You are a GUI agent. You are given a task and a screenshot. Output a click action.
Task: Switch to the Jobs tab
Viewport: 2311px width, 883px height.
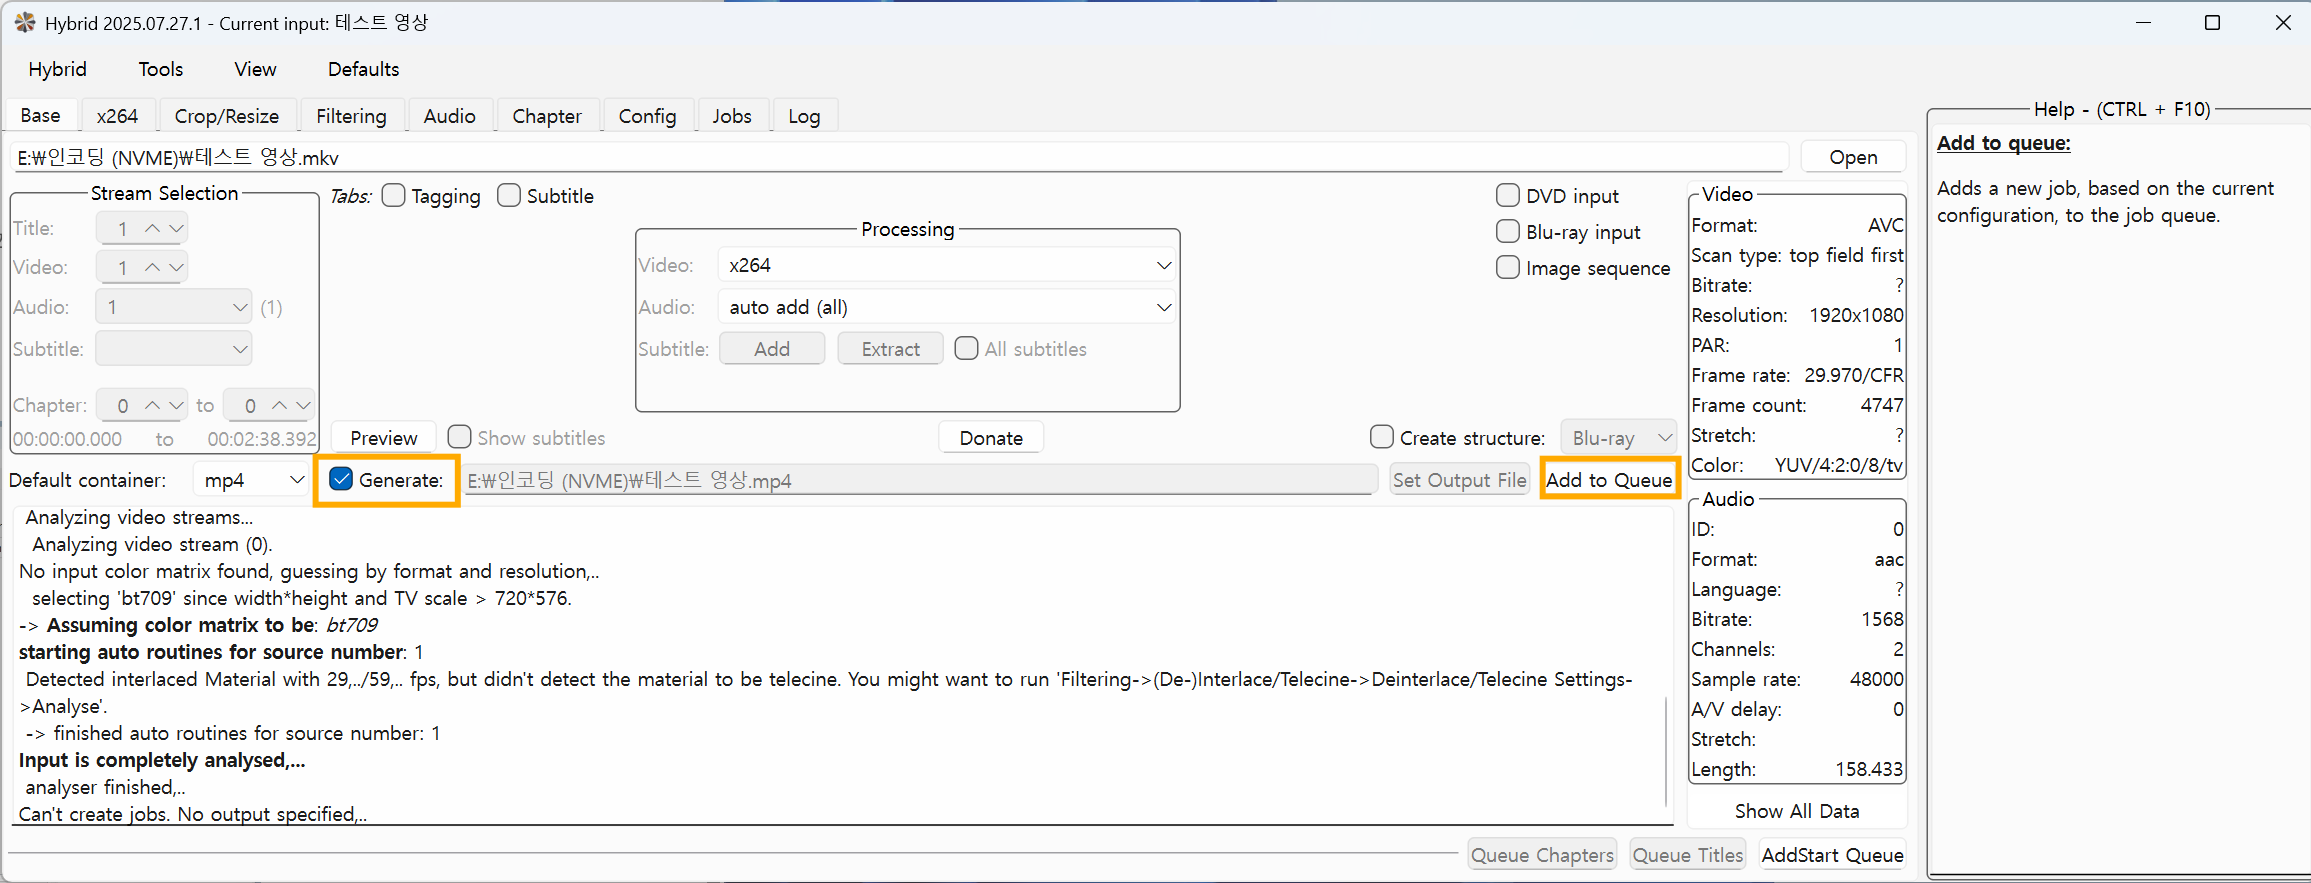tap(732, 116)
